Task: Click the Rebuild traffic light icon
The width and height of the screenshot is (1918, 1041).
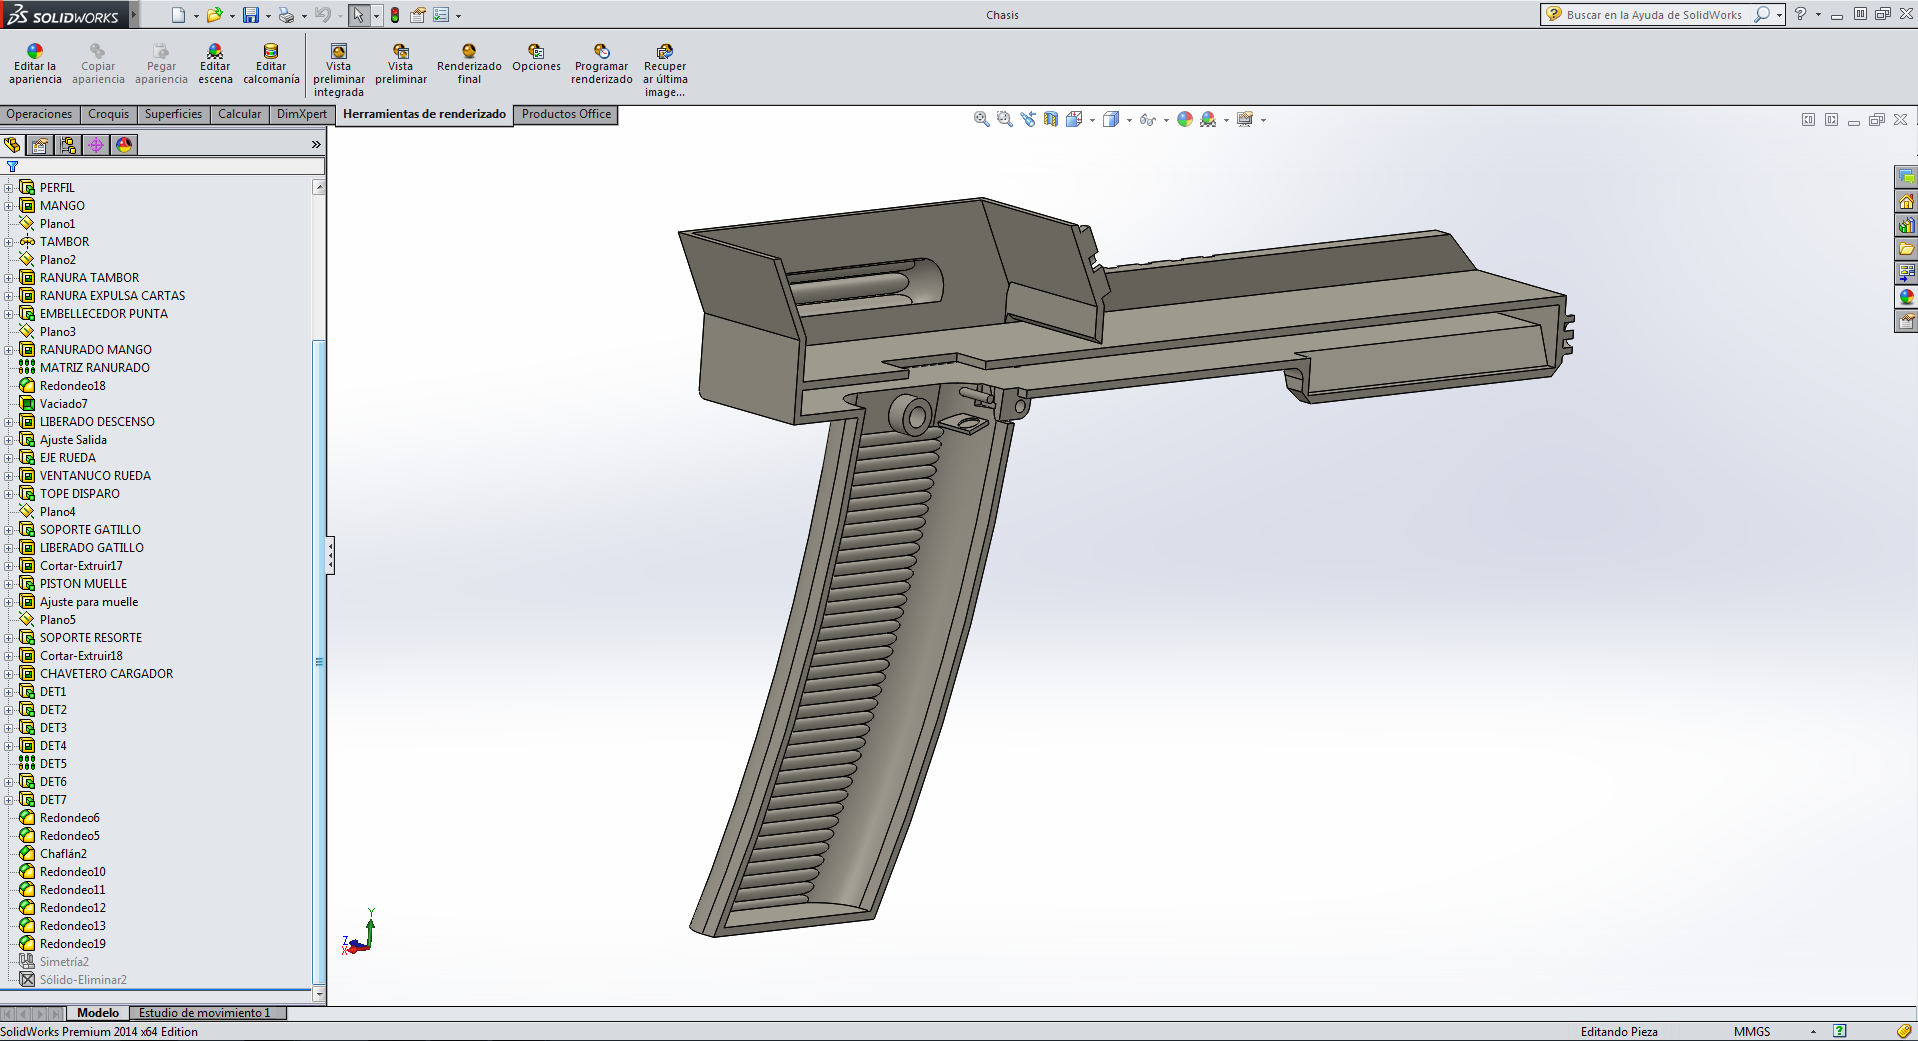Action: point(395,15)
